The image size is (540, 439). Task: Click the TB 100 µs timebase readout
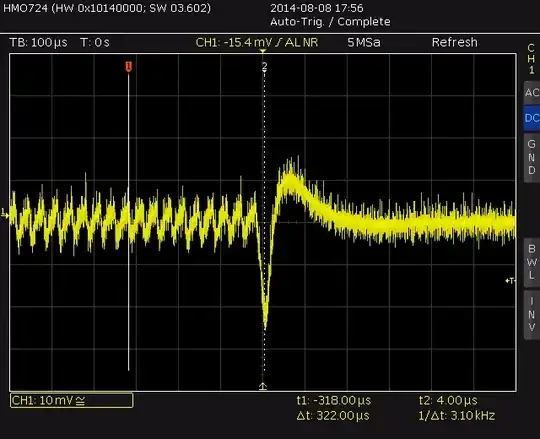pyautogui.click(x=39, y=43)
